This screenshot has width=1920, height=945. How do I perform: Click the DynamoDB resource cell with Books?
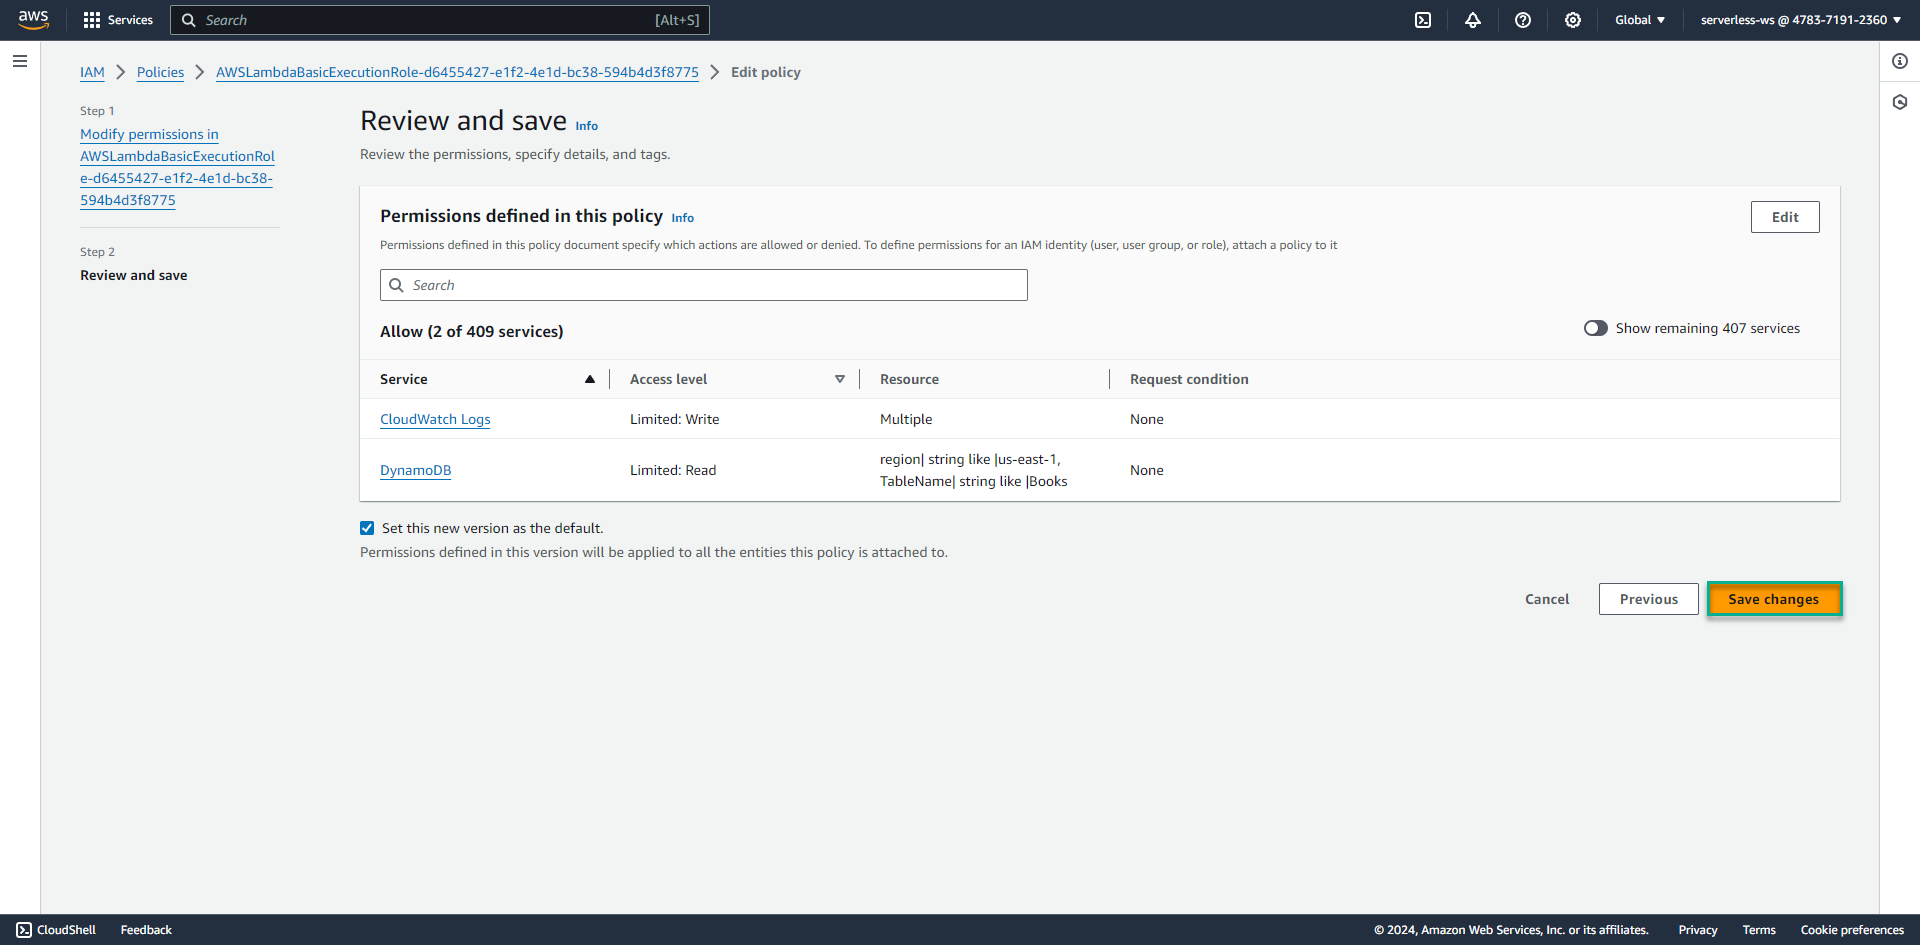tap(974, 470)
